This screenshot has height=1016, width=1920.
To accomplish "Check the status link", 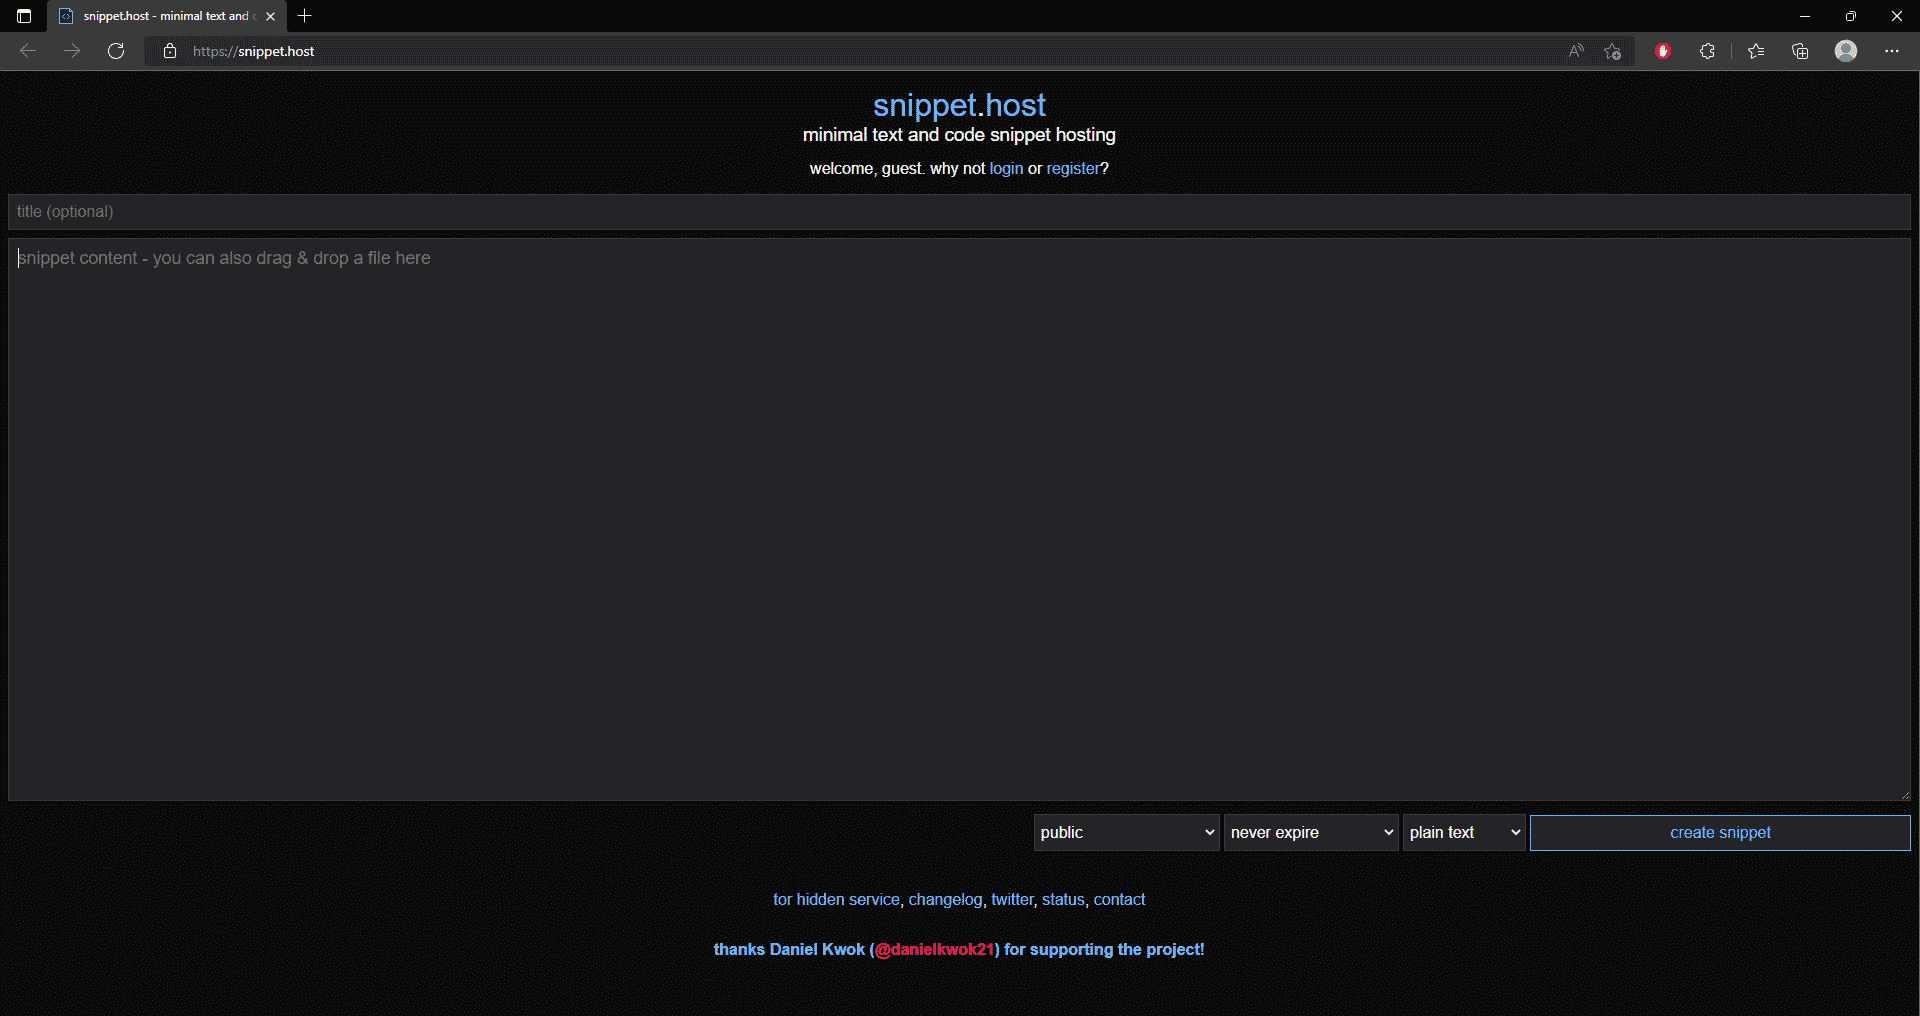I will tap(1063, 899).
